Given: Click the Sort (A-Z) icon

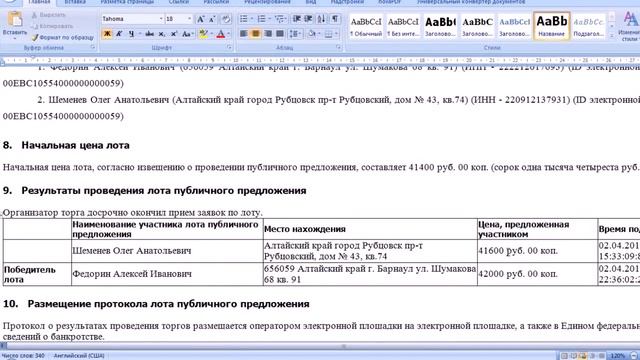Looking at the screenshot, I should 321,19.
